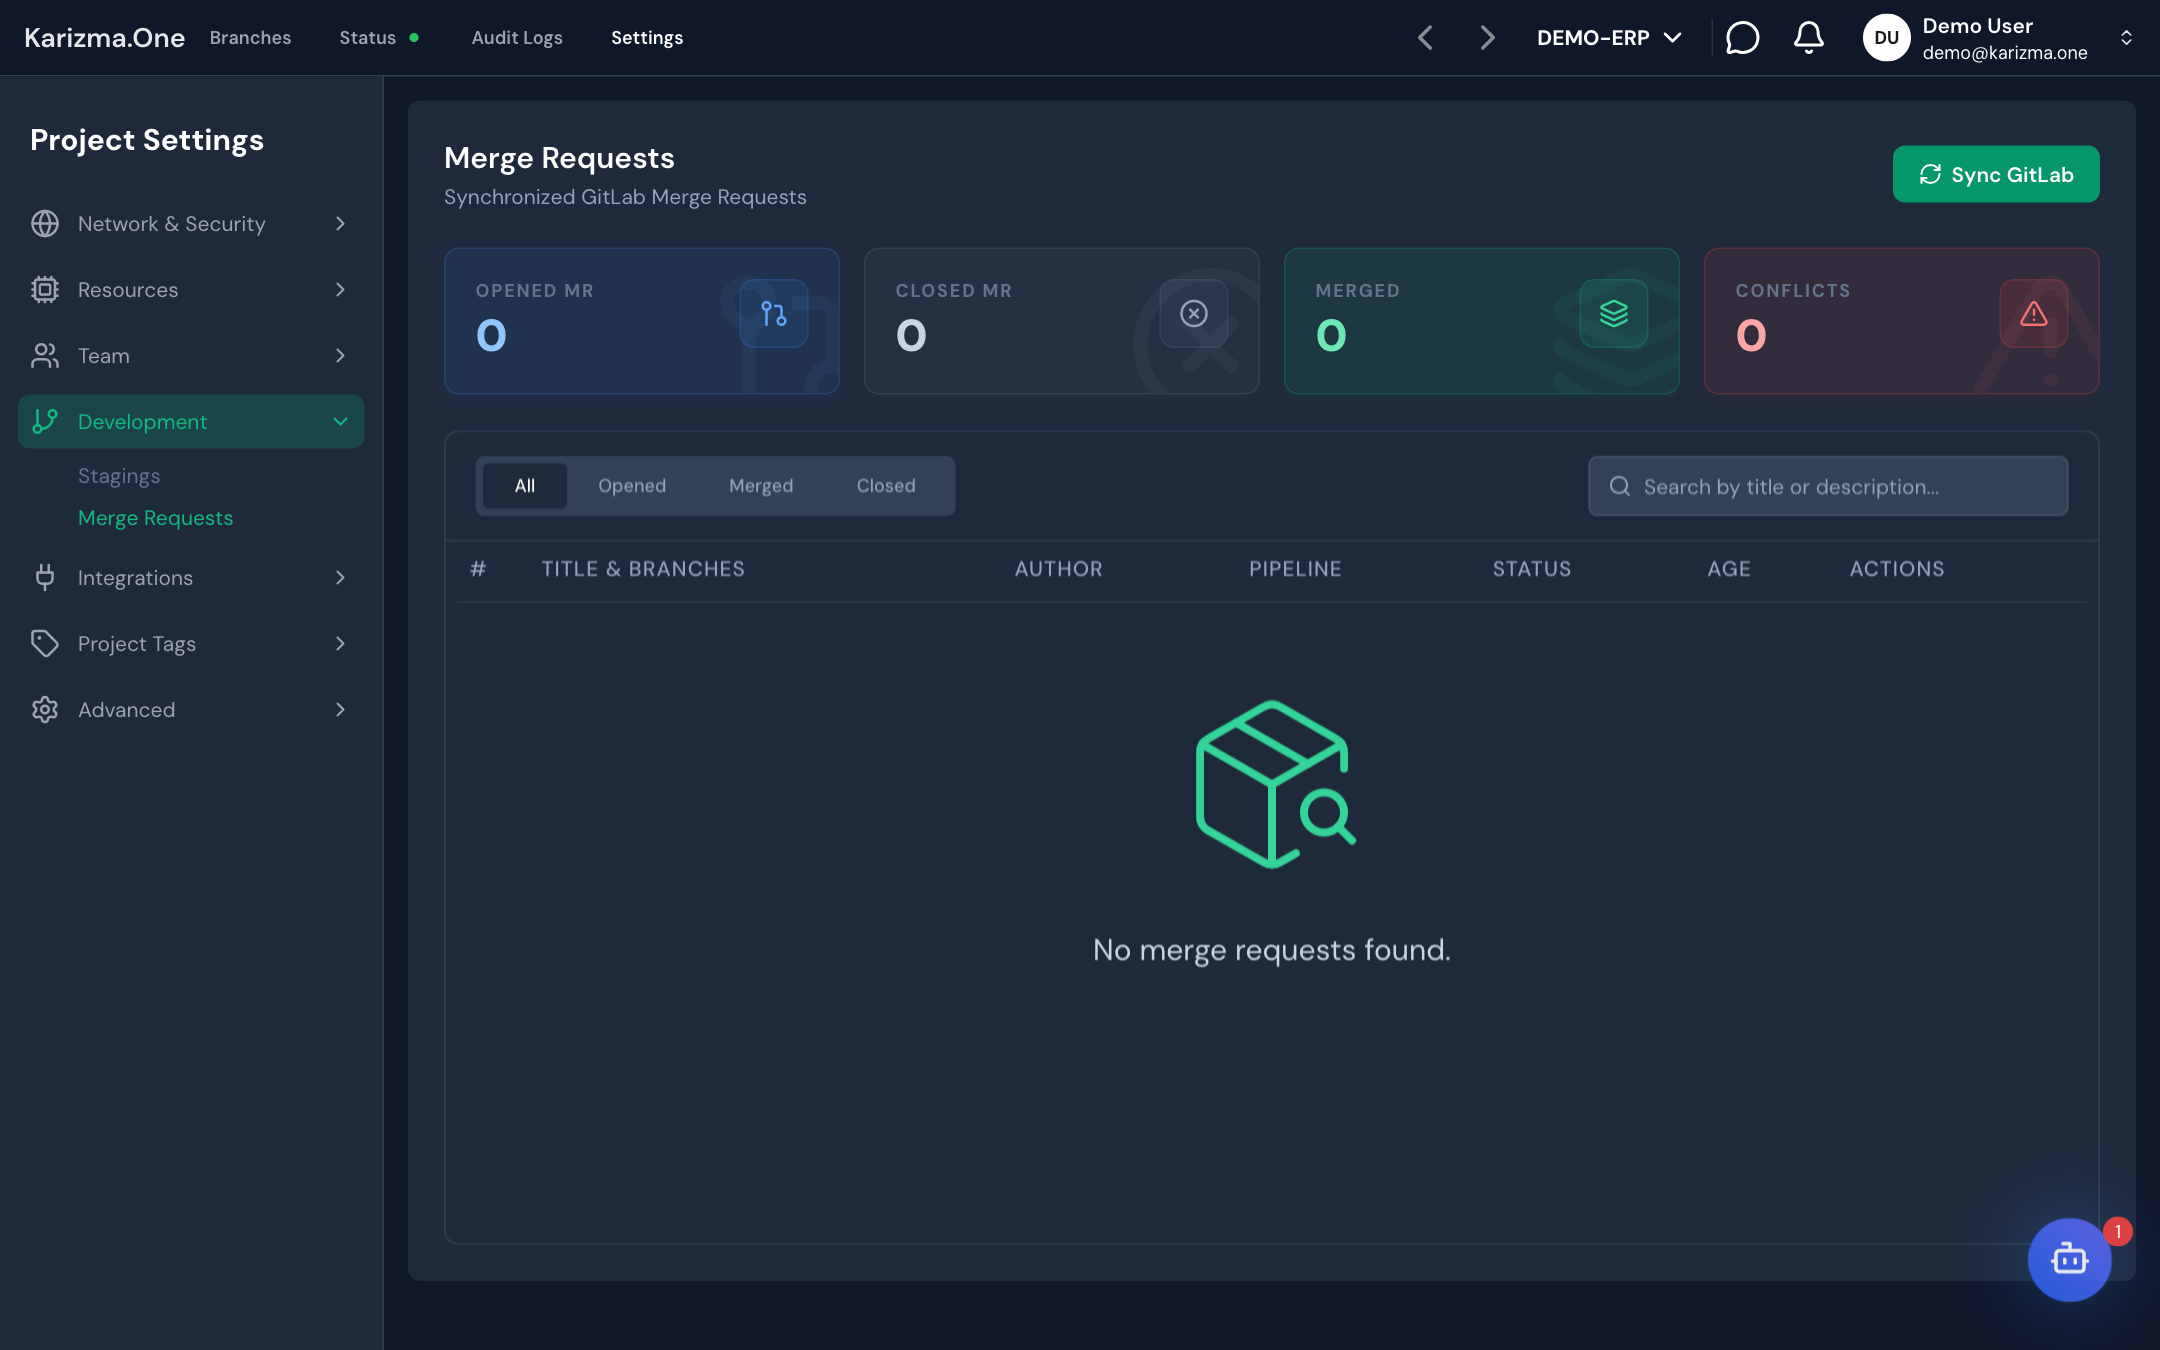
Task: Expand the Team section chevron
Action: pos(340,355)
